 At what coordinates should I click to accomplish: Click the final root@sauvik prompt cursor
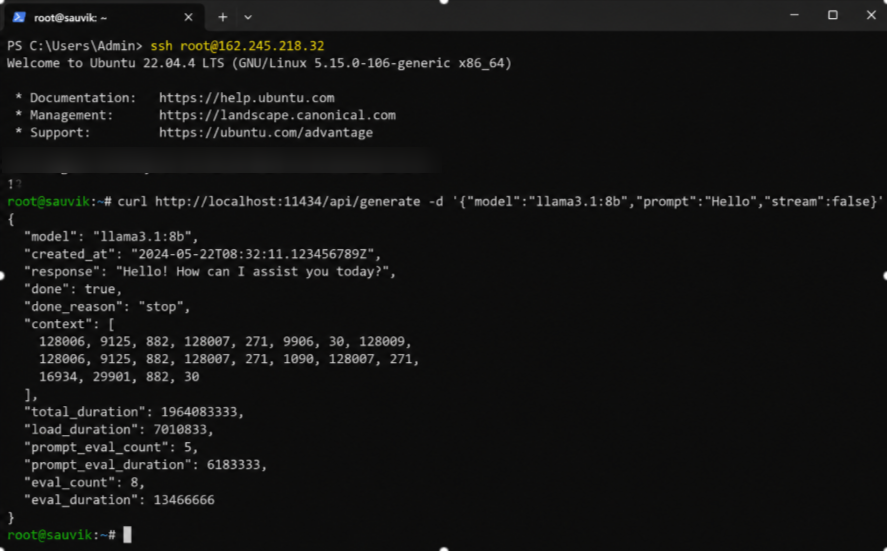click(x=127, y=535)
